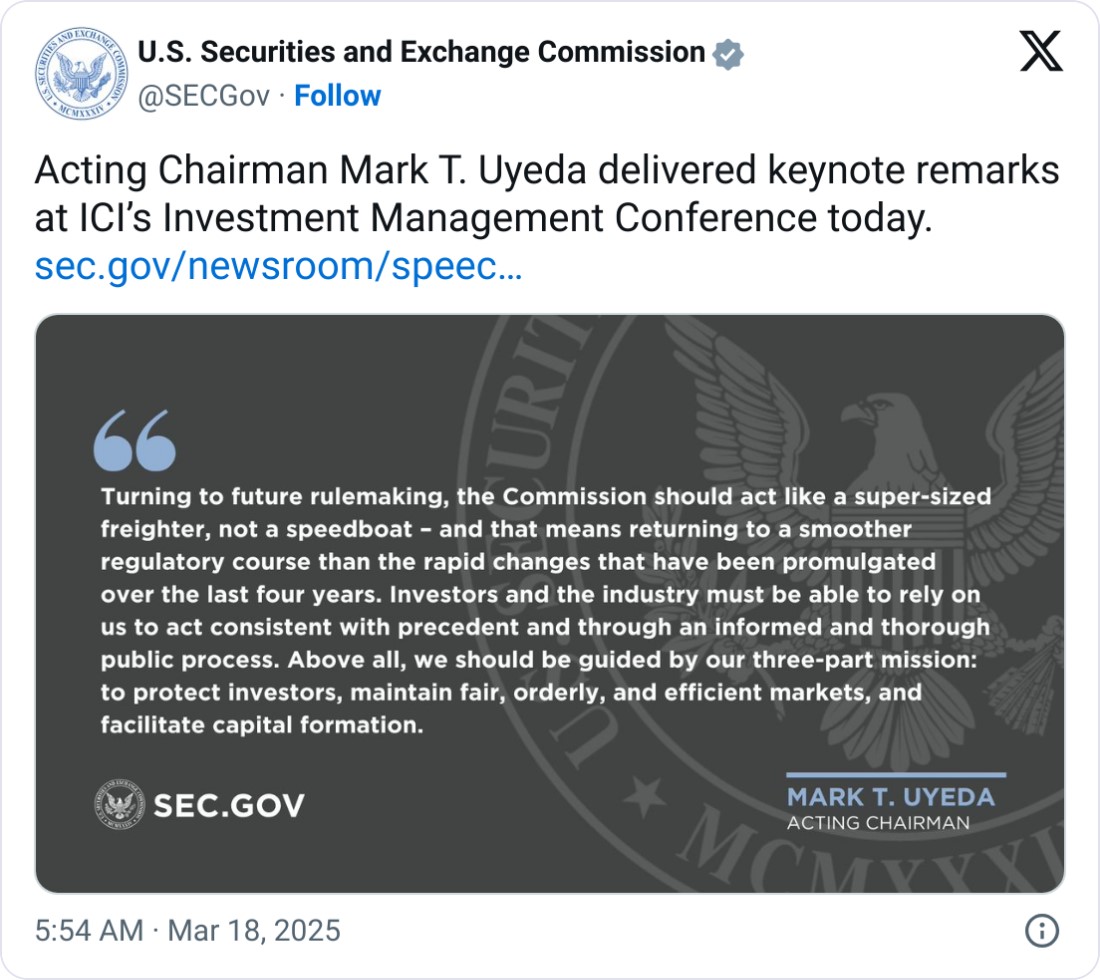Click the info icon beside timestamp

pos(1042,931)
